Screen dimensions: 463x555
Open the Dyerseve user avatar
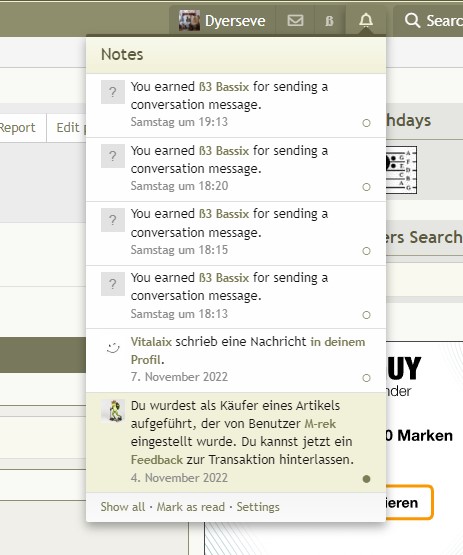(189, 21)
